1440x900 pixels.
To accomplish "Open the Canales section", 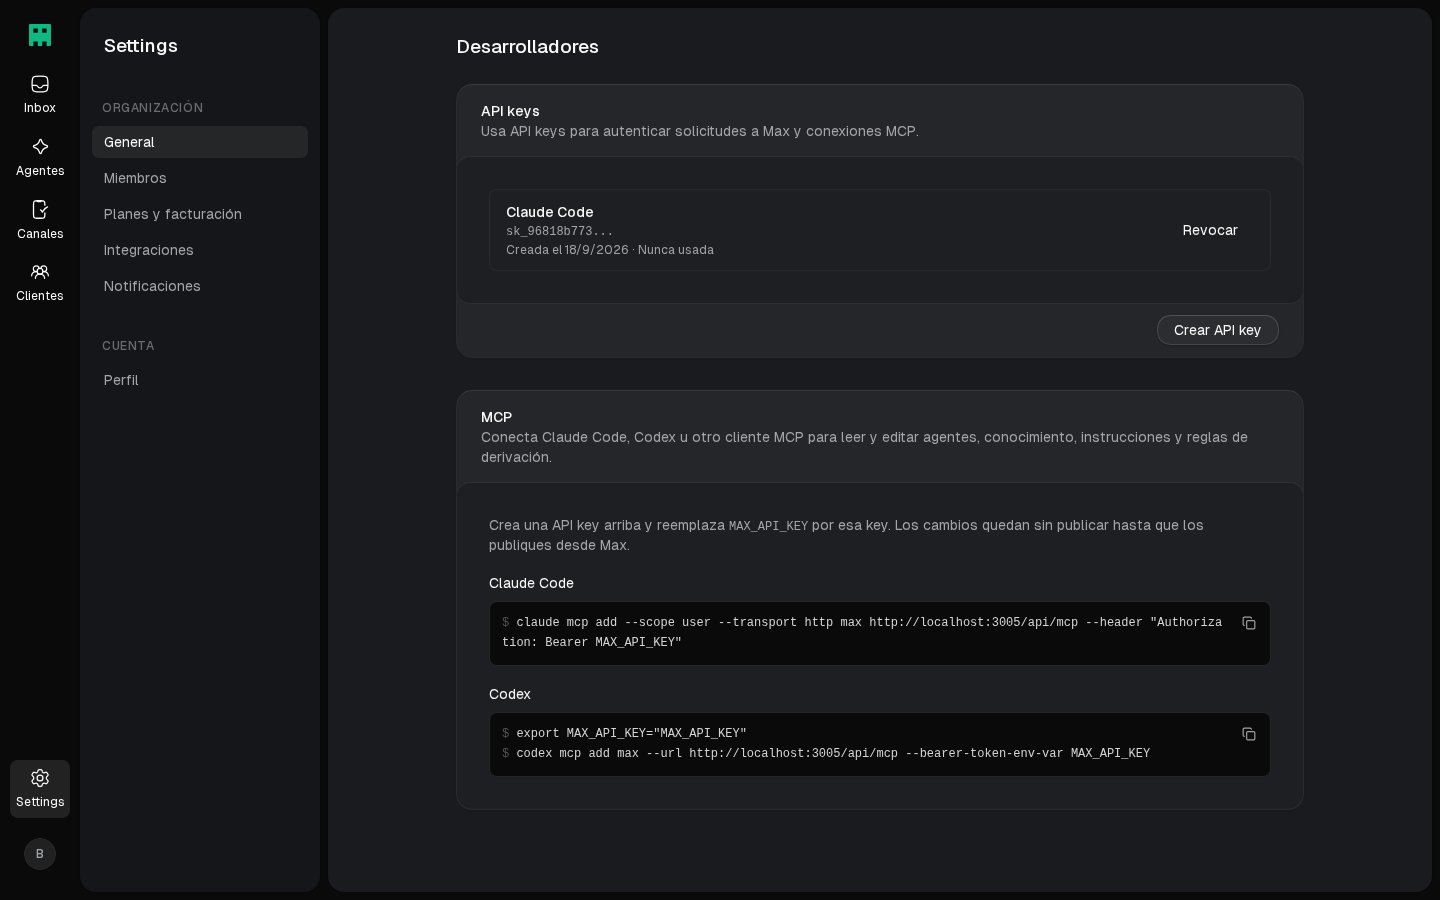I will pyautogui.click(x=40, y=220).
